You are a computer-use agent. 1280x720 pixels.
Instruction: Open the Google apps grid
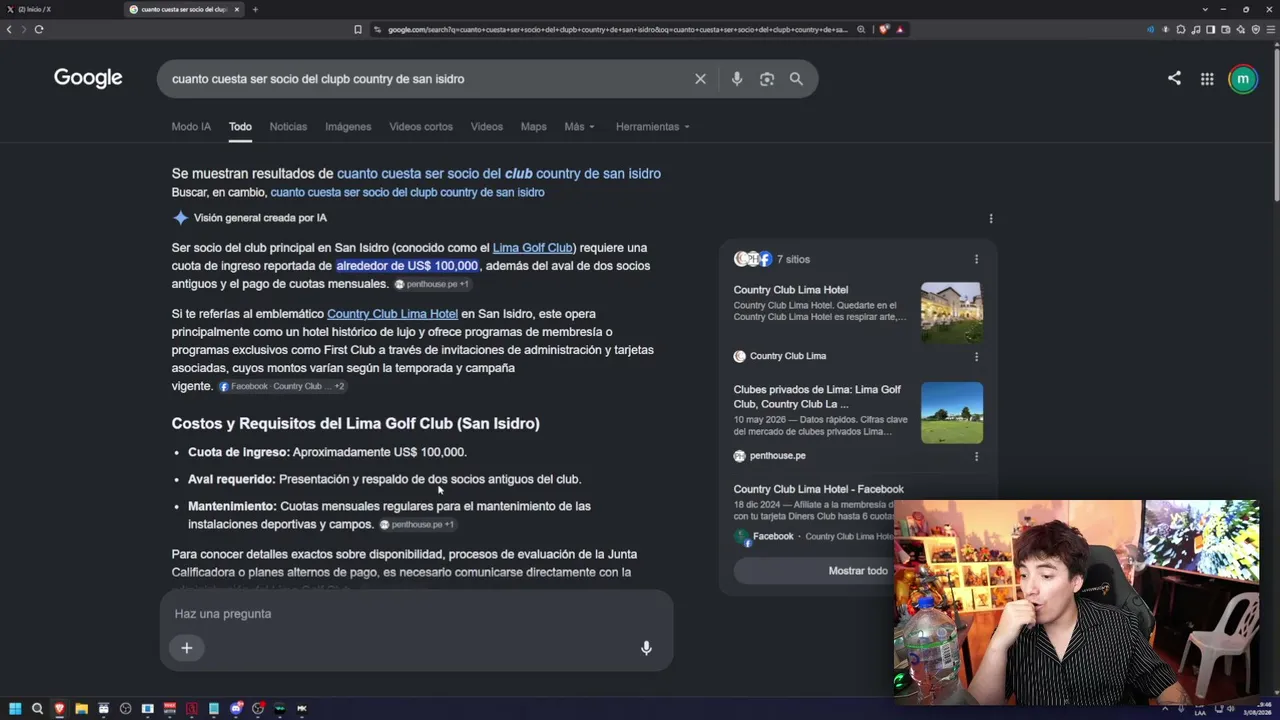(x=1207, y=79)
